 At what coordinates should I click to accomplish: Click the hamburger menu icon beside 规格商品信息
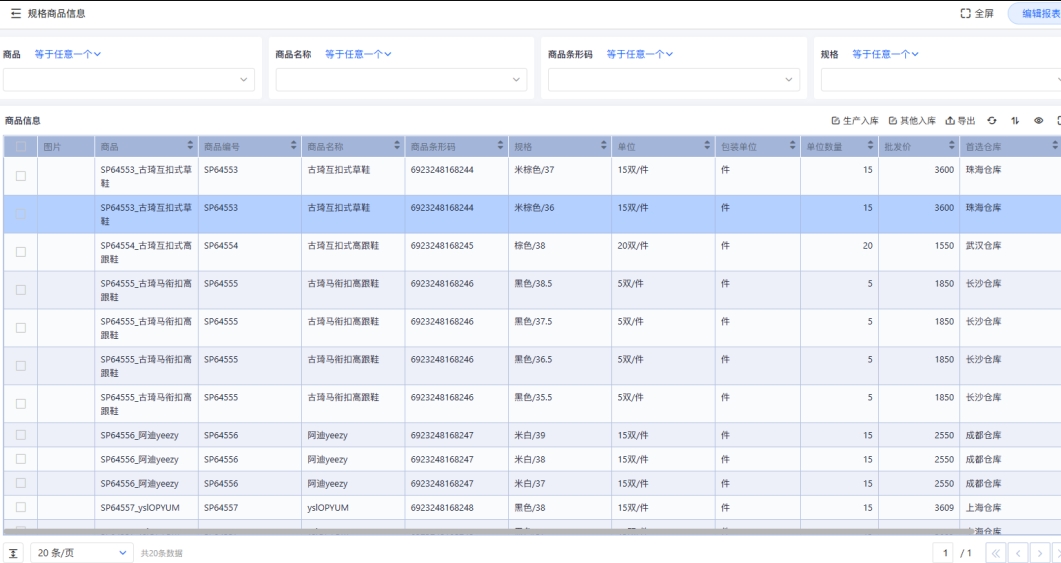coord(15,13)
